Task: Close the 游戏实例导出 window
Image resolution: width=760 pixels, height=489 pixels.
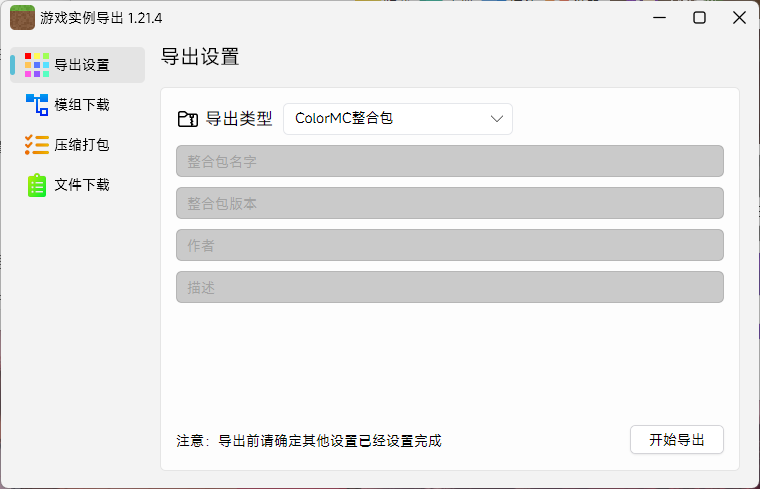Action: pyautogui.click(x=739, y=18)
